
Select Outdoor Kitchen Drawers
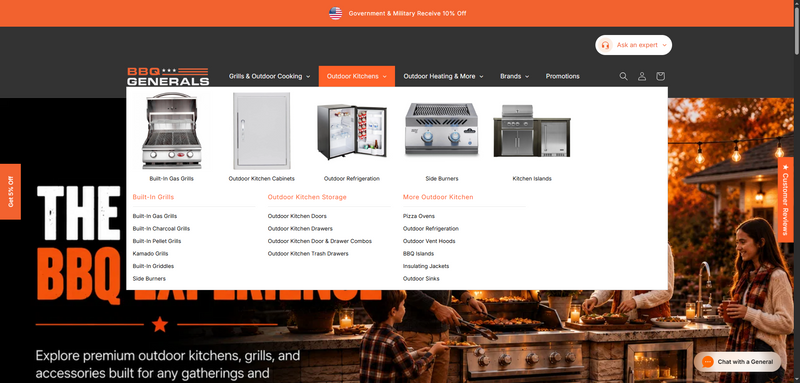point(300,229)
